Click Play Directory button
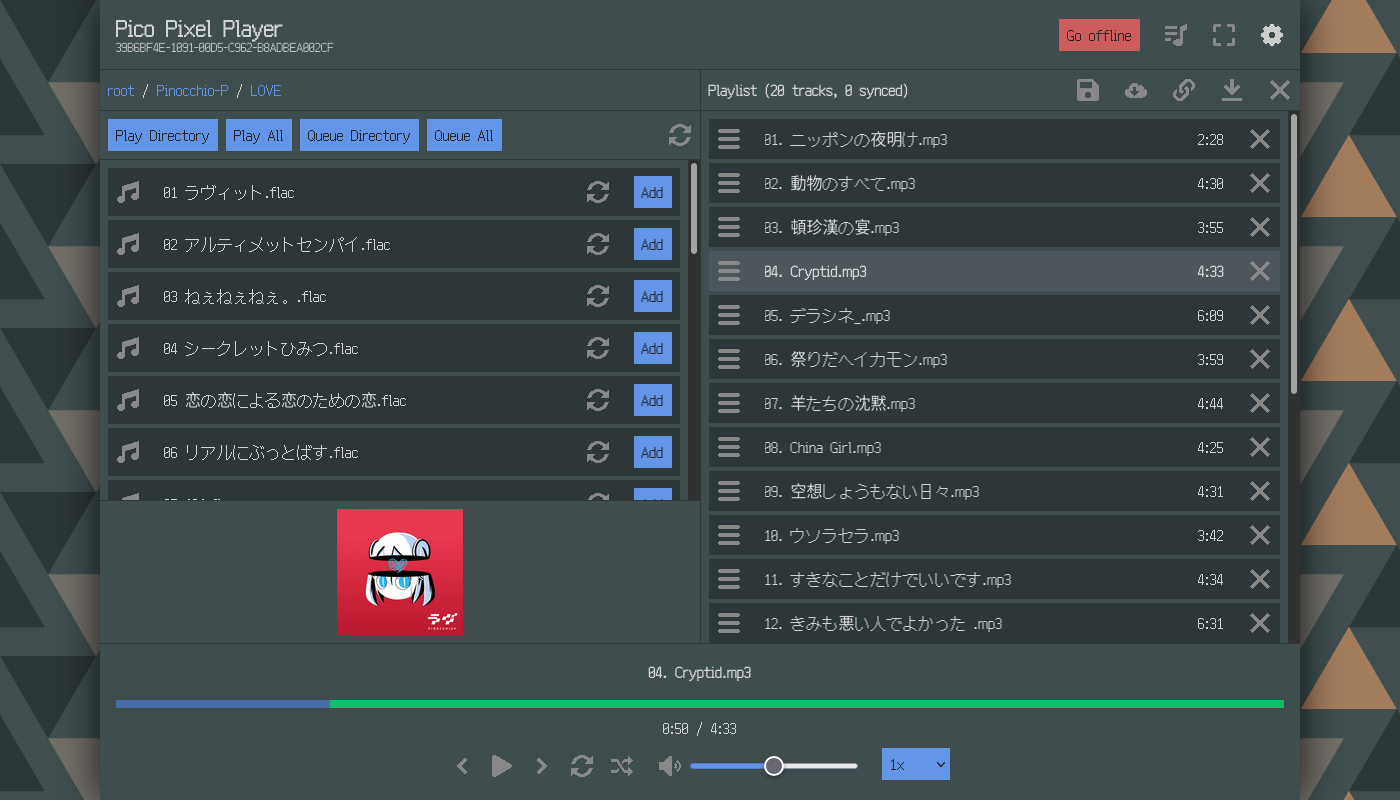The image size is (1400, 800). (x=162, y=136)
